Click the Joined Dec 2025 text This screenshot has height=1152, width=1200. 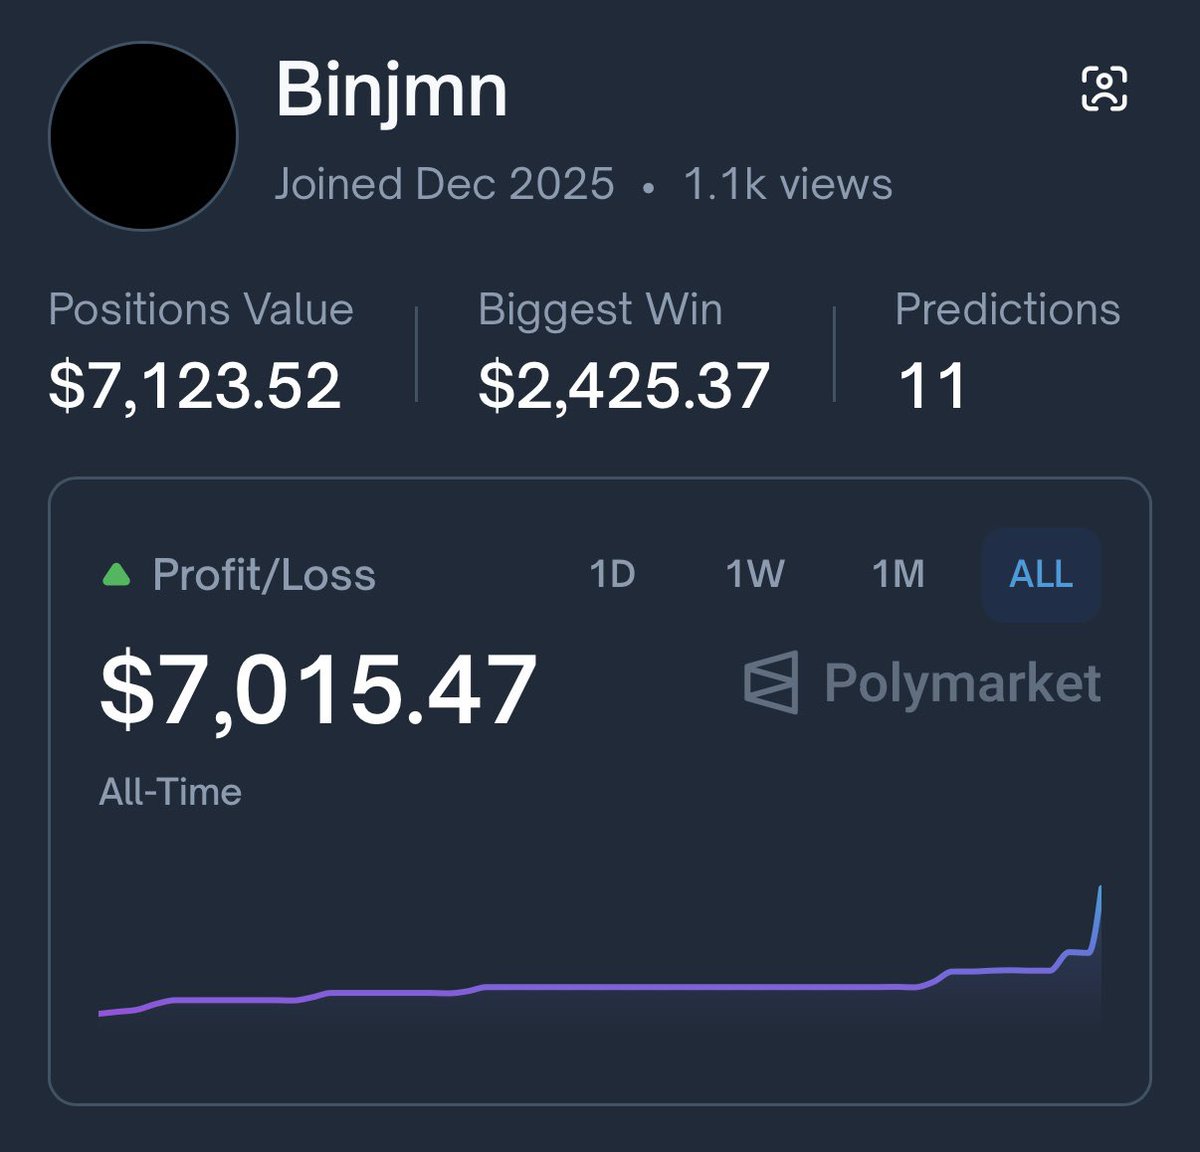[x=444, y=184]
